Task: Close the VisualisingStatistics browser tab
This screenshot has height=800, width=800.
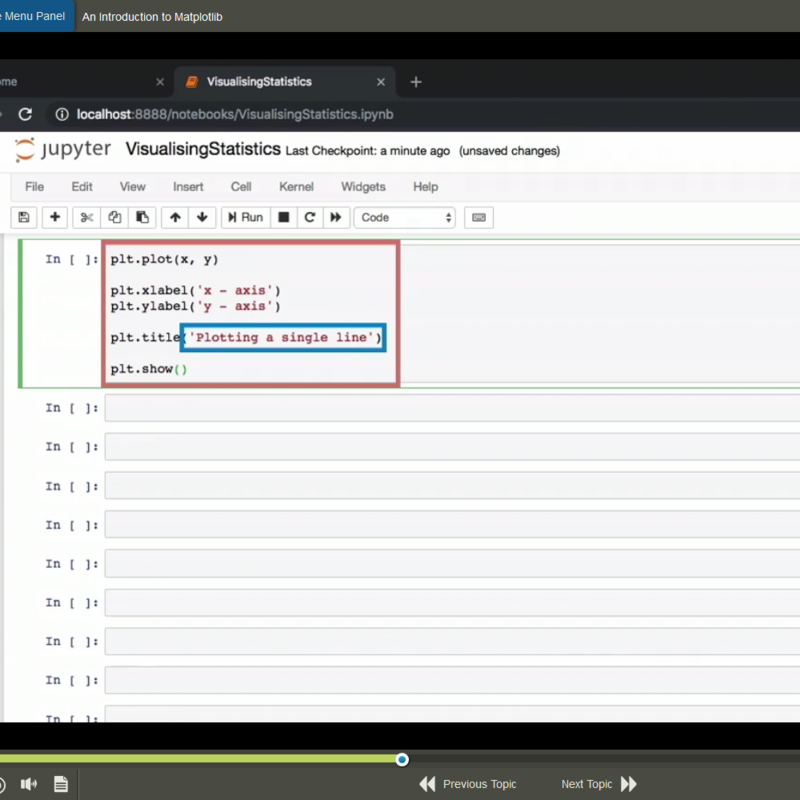Action: click(x=381, y=82)
